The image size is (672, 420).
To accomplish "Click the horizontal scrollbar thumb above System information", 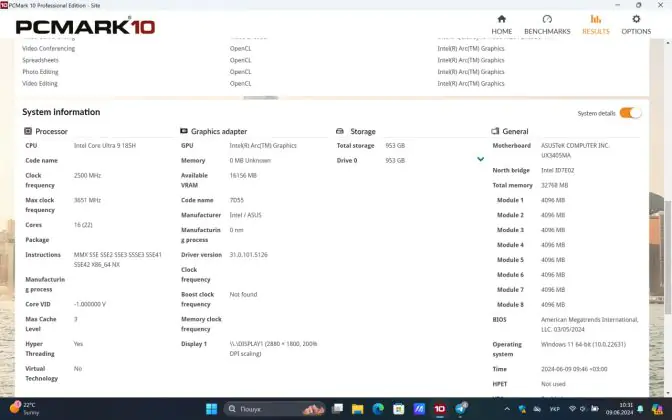I will (261, 98).
